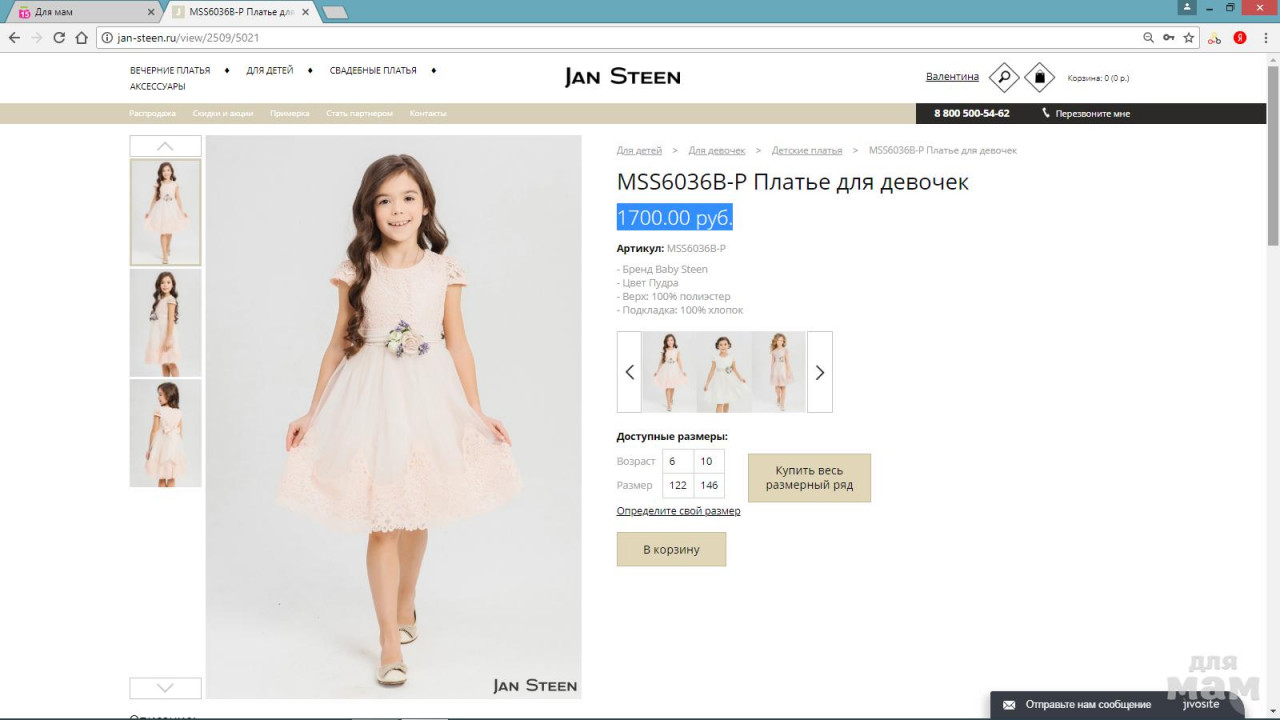This screenshot has width=1280, height=720.
Task: View the back-view dress thumbnail
Action: click(x=165, y=433)
